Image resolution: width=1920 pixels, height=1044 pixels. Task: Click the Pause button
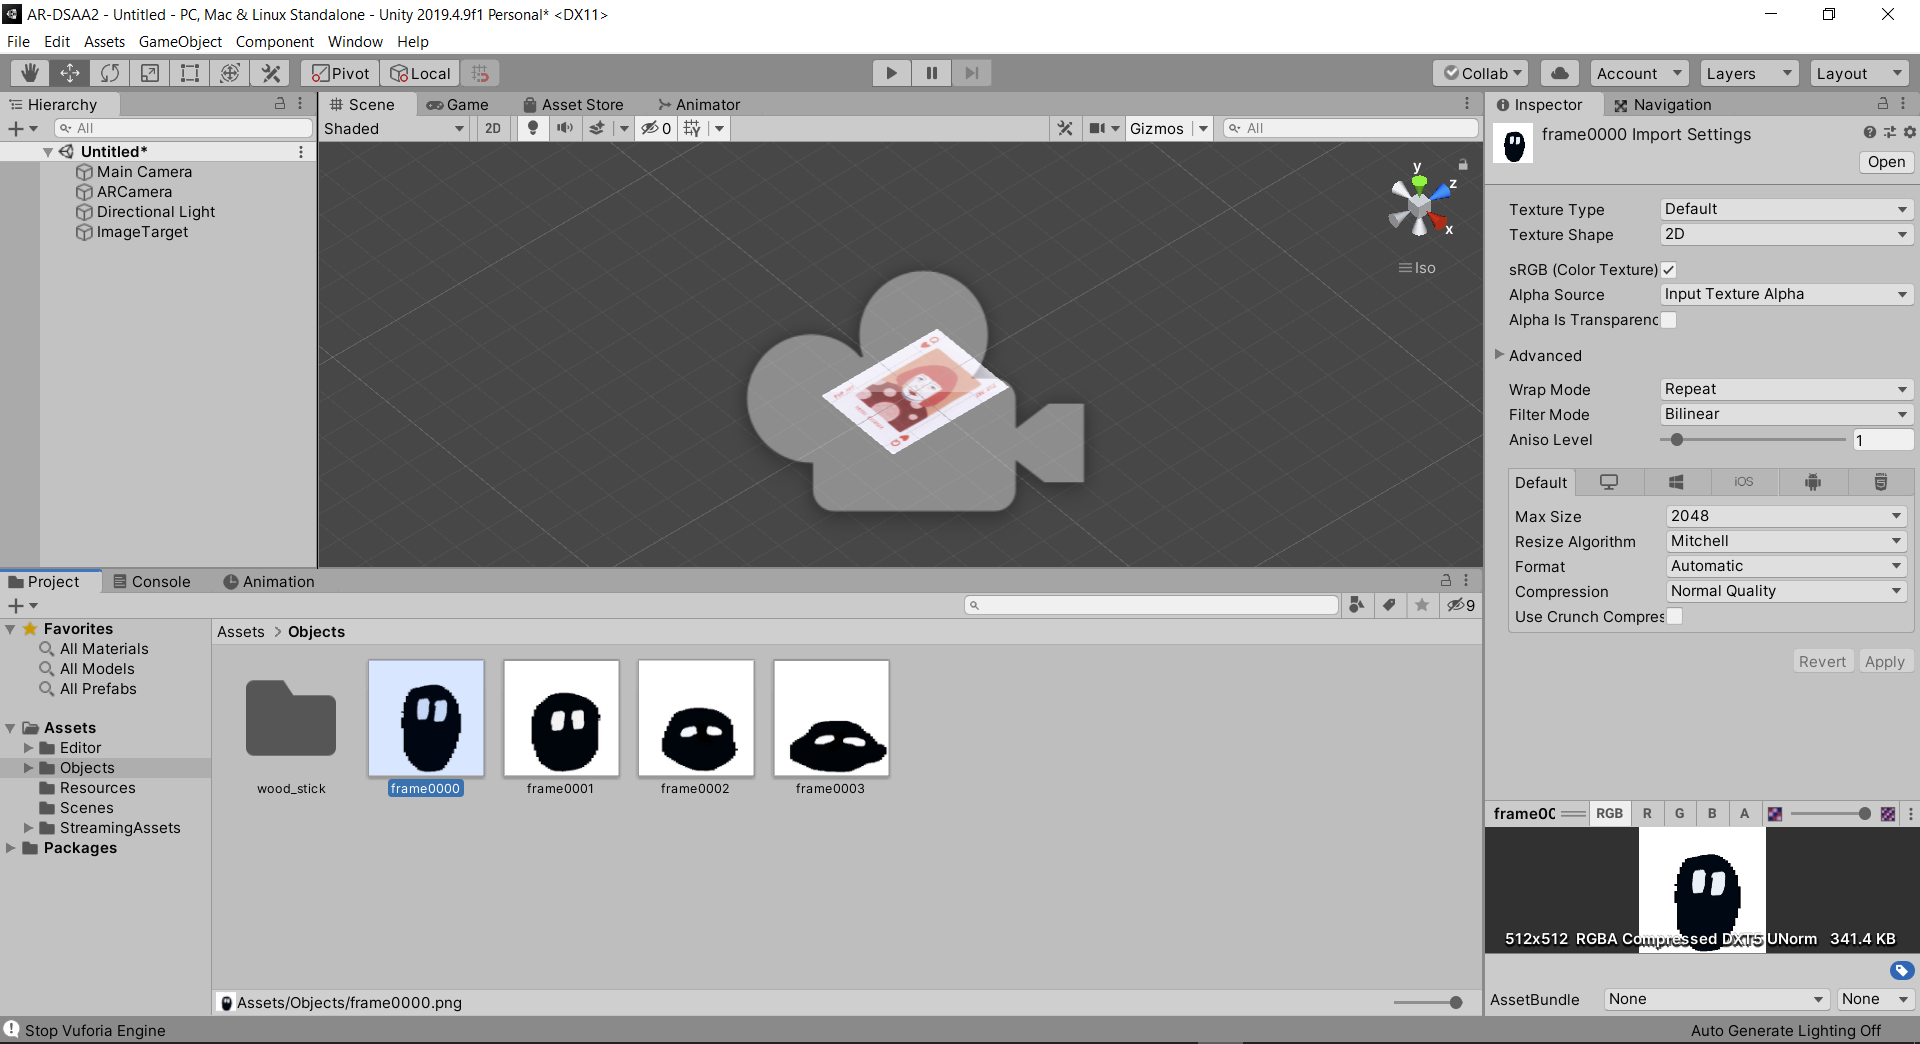pyautogui.click(x=931, y=73)
